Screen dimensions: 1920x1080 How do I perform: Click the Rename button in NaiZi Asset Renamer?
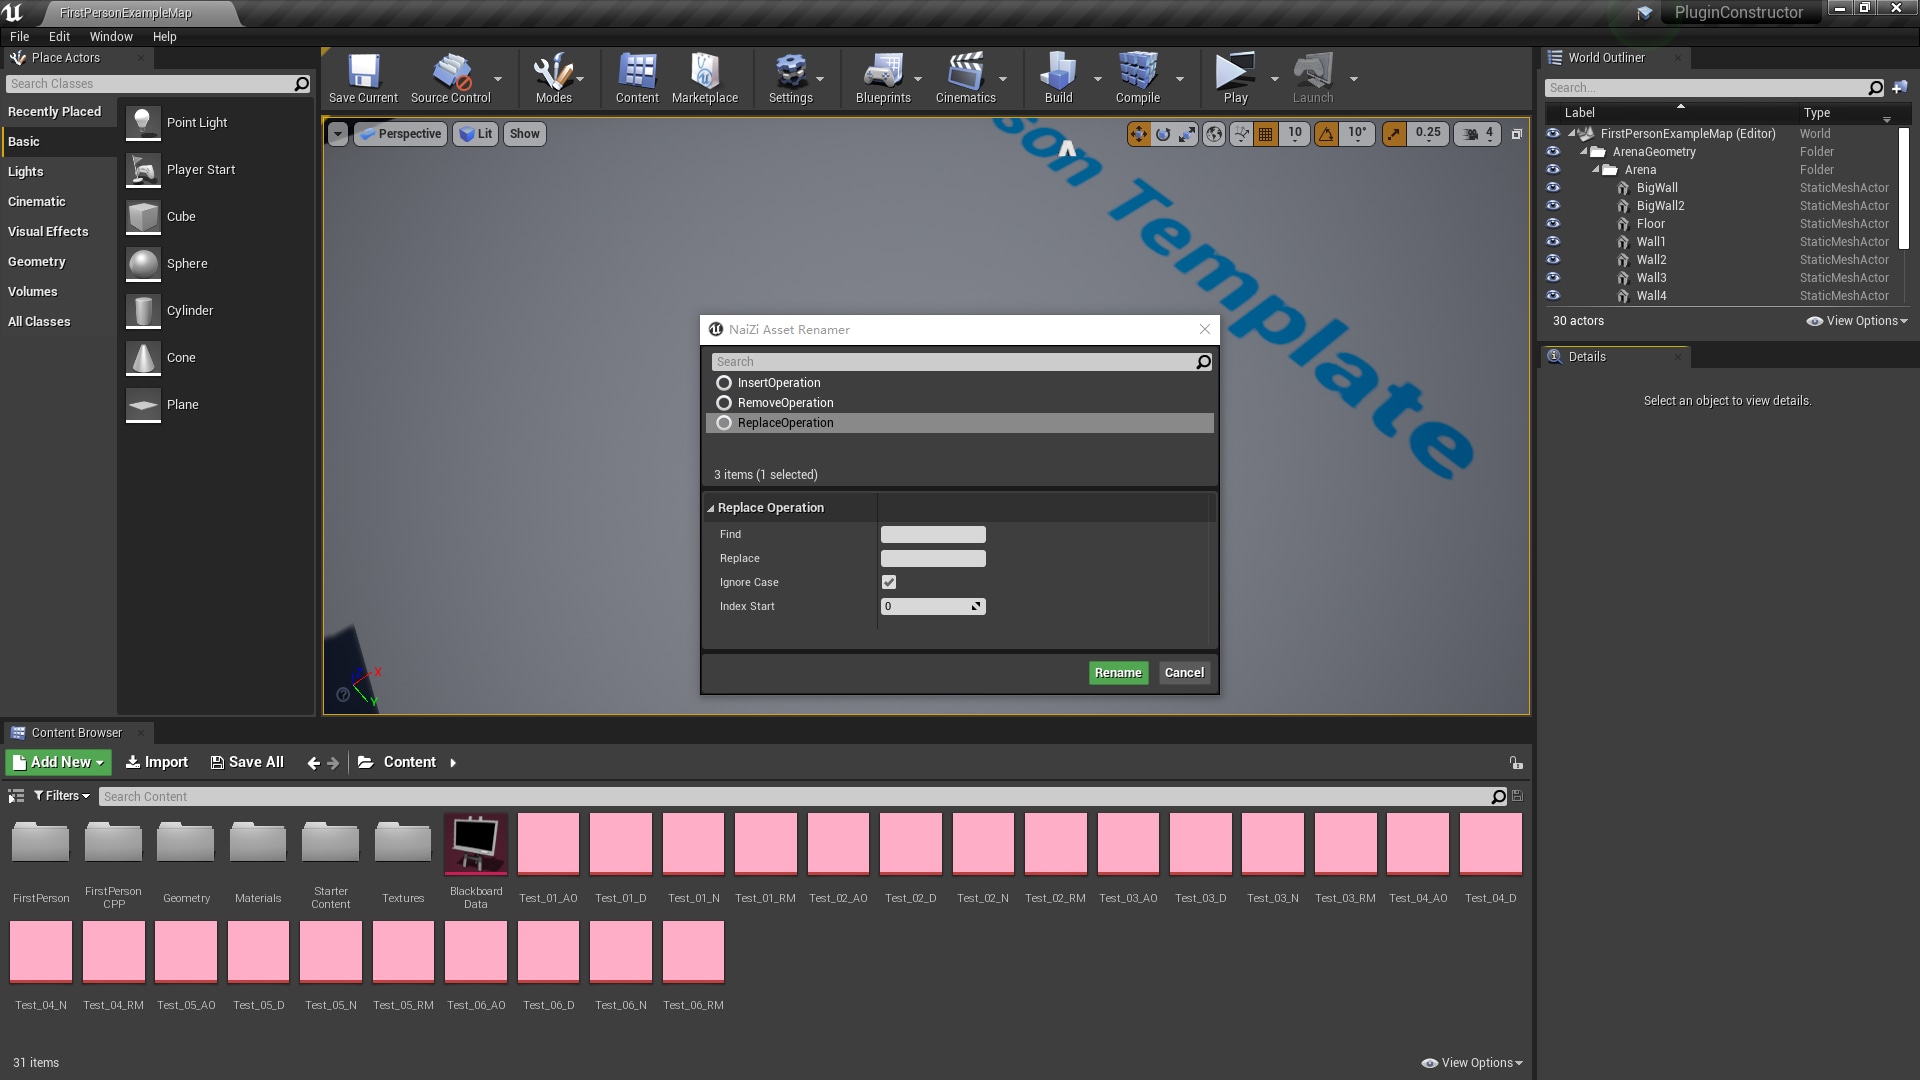pyautogui.click(x=1117, y=672)
